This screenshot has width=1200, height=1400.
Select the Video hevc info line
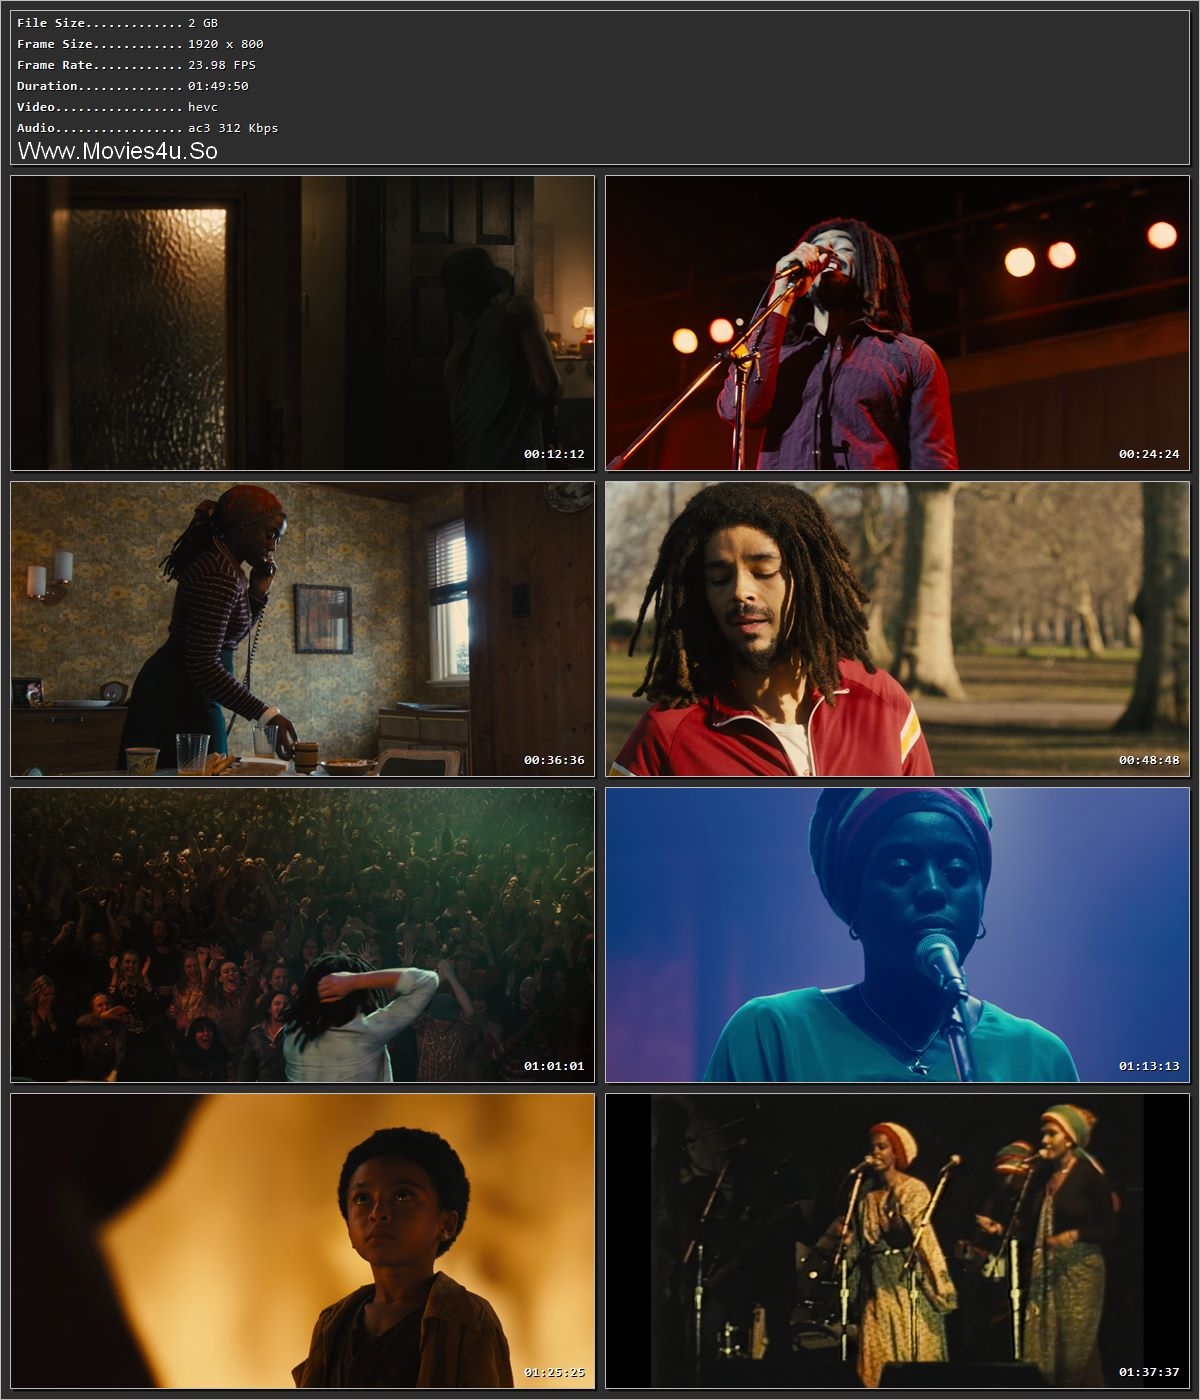[x=110, y=106]
